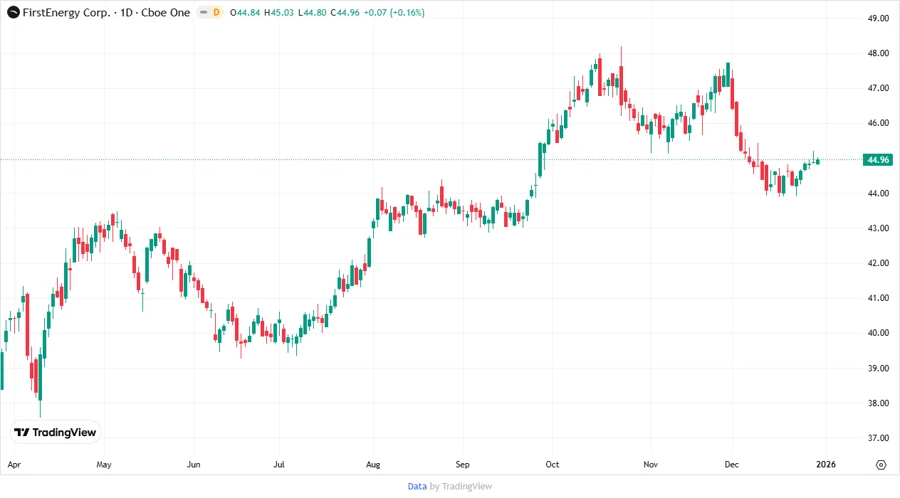Click the 38.00 price axis label
Viewport: 900px width, 498px height.
click(878, 403)
